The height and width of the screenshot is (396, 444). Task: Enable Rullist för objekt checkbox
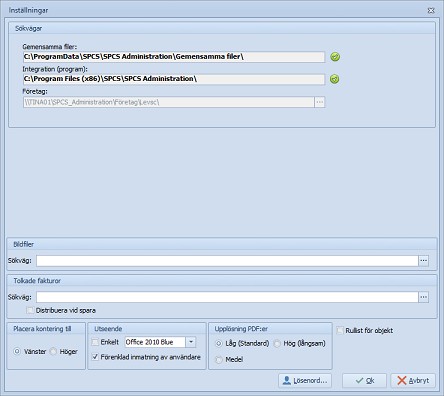click(x=340, y=330)
